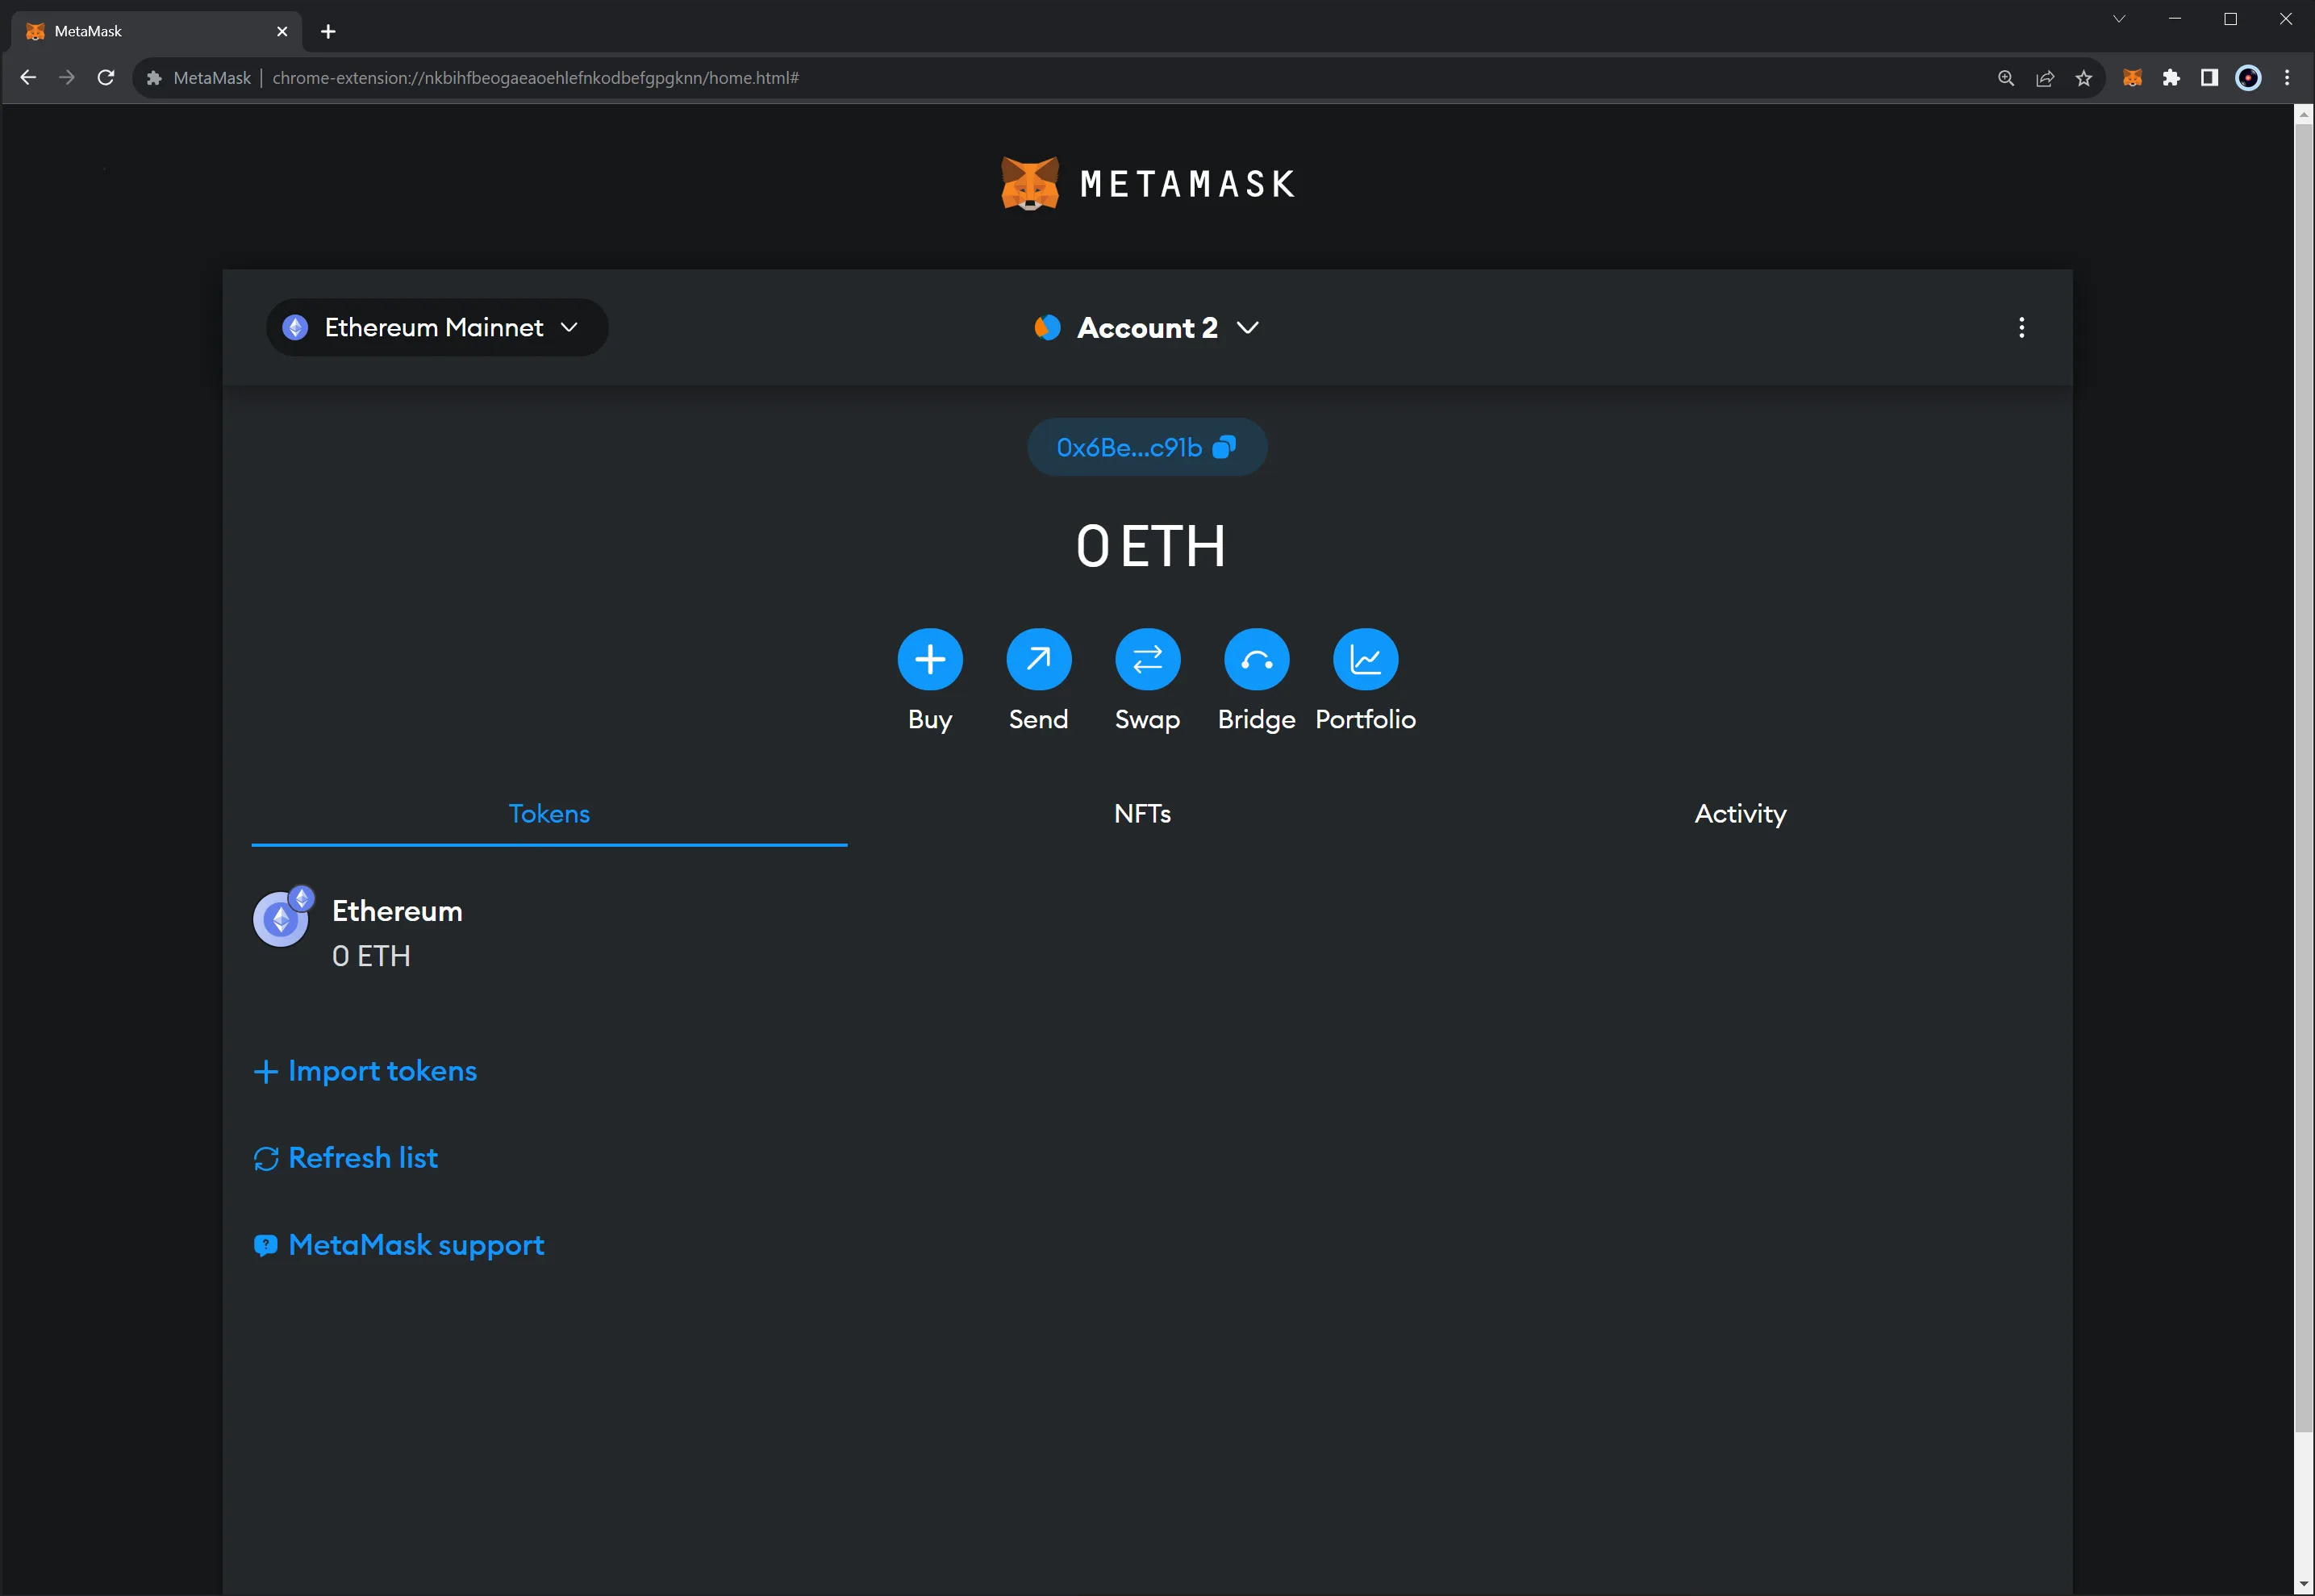Expand the Ethereum Mainnet network dropdown

[x=437, y=328]
